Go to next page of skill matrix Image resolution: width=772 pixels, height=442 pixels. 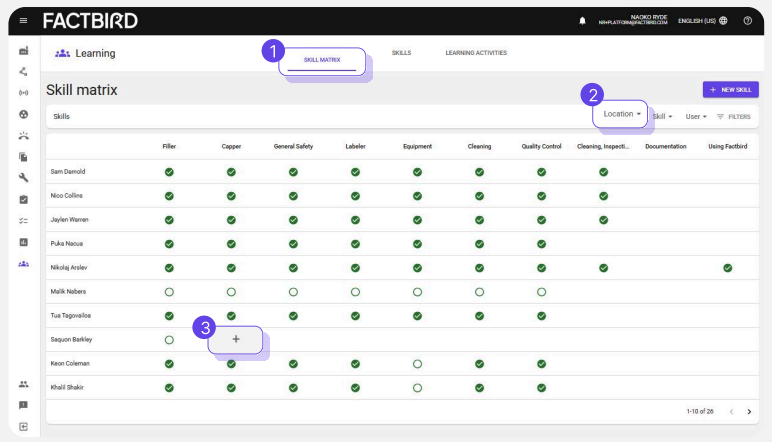pyautogui.click(x=749, y=411)
